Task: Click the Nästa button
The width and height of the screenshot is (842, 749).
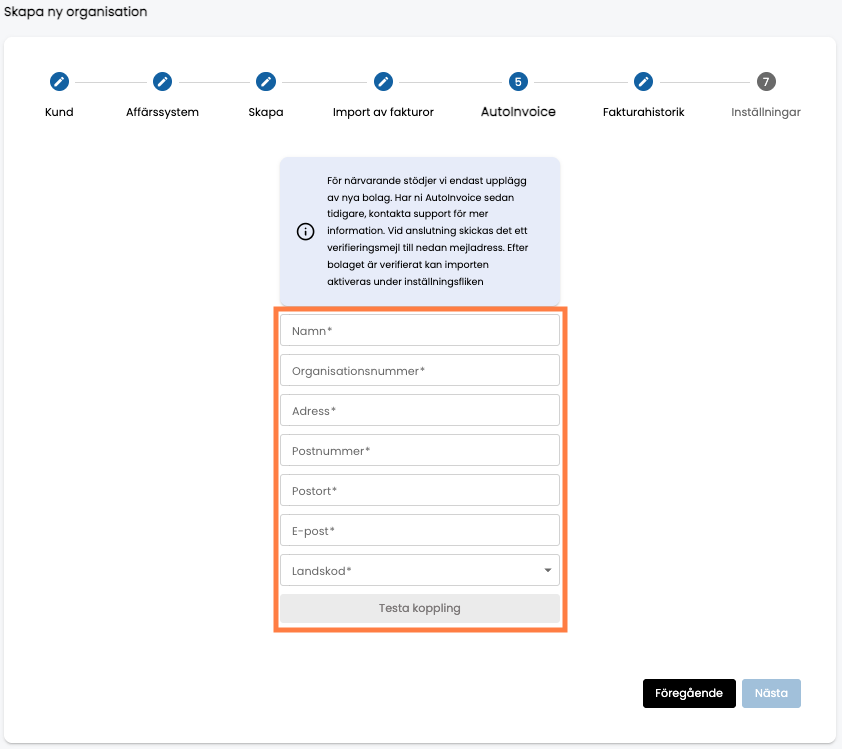Action: pos(771,693)
